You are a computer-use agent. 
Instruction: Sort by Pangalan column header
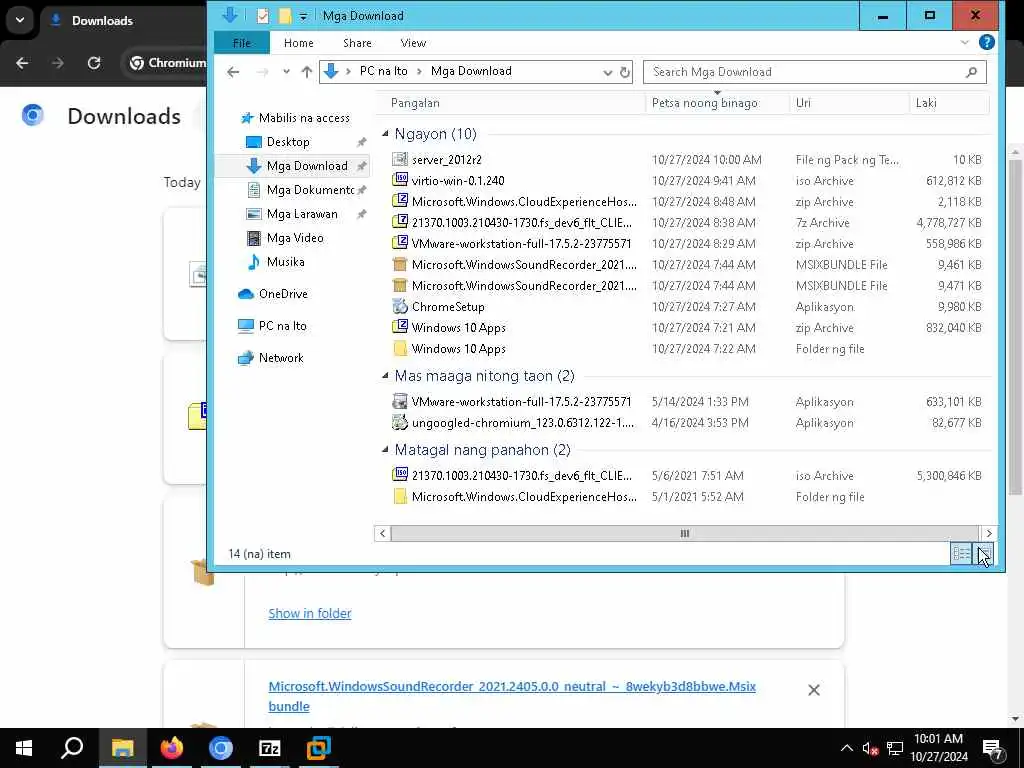coord(511,103)
